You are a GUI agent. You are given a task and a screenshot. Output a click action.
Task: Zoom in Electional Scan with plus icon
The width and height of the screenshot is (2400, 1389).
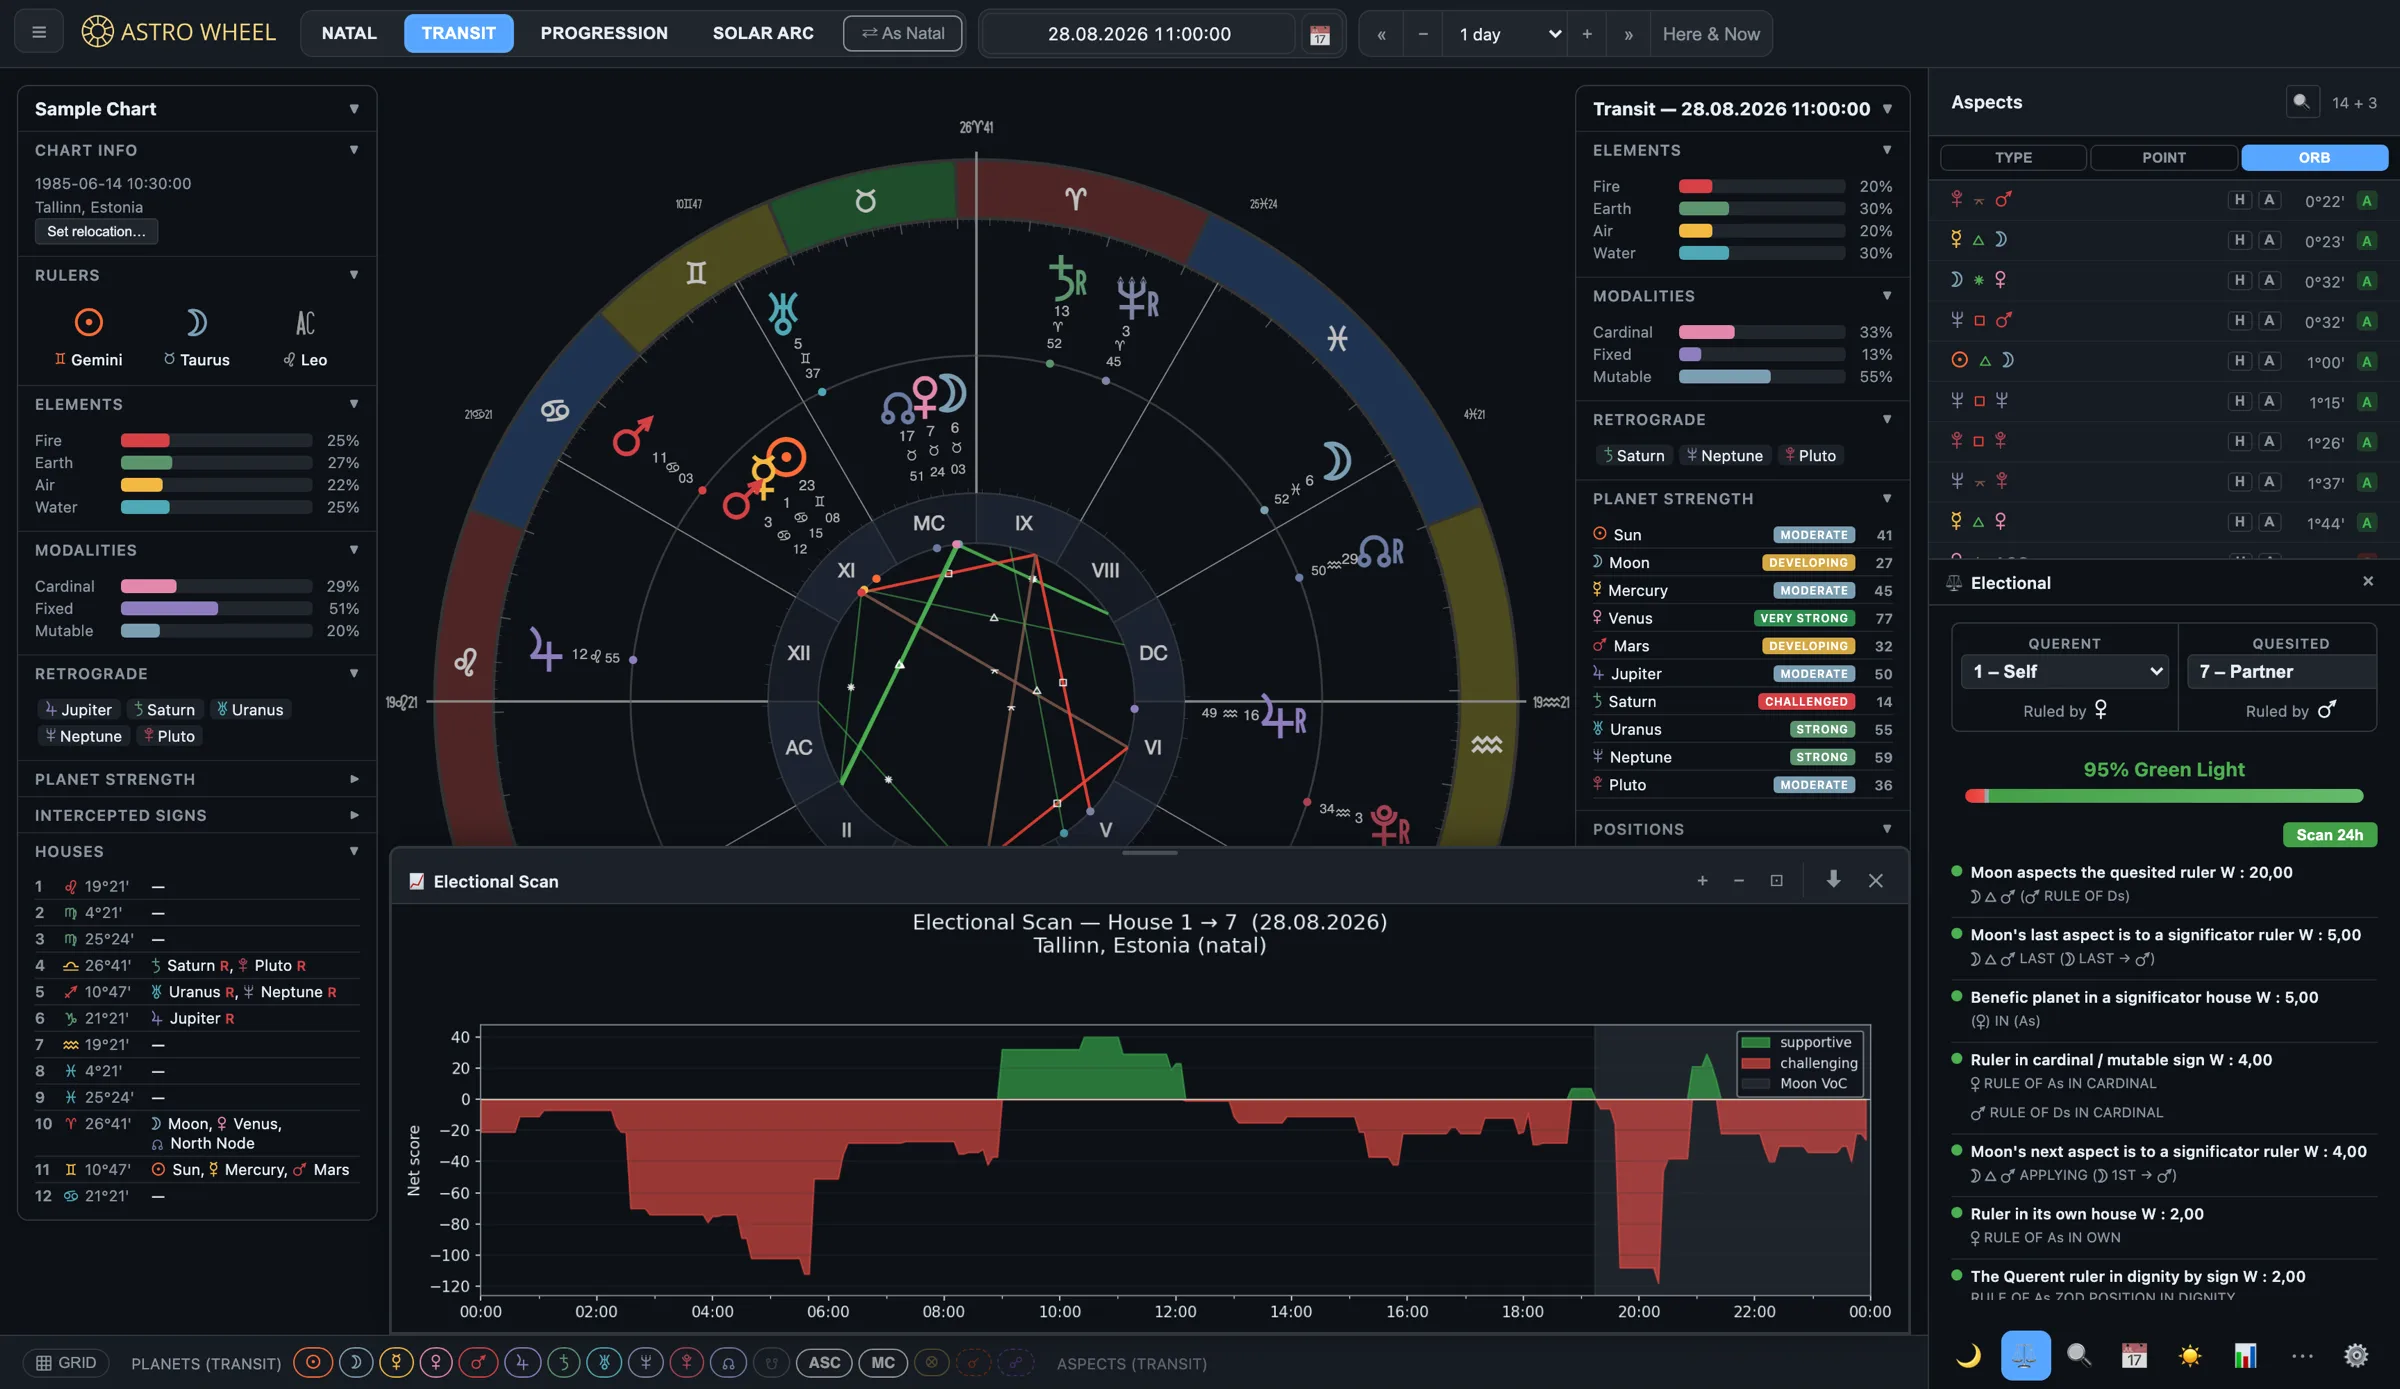(1702, 880)
